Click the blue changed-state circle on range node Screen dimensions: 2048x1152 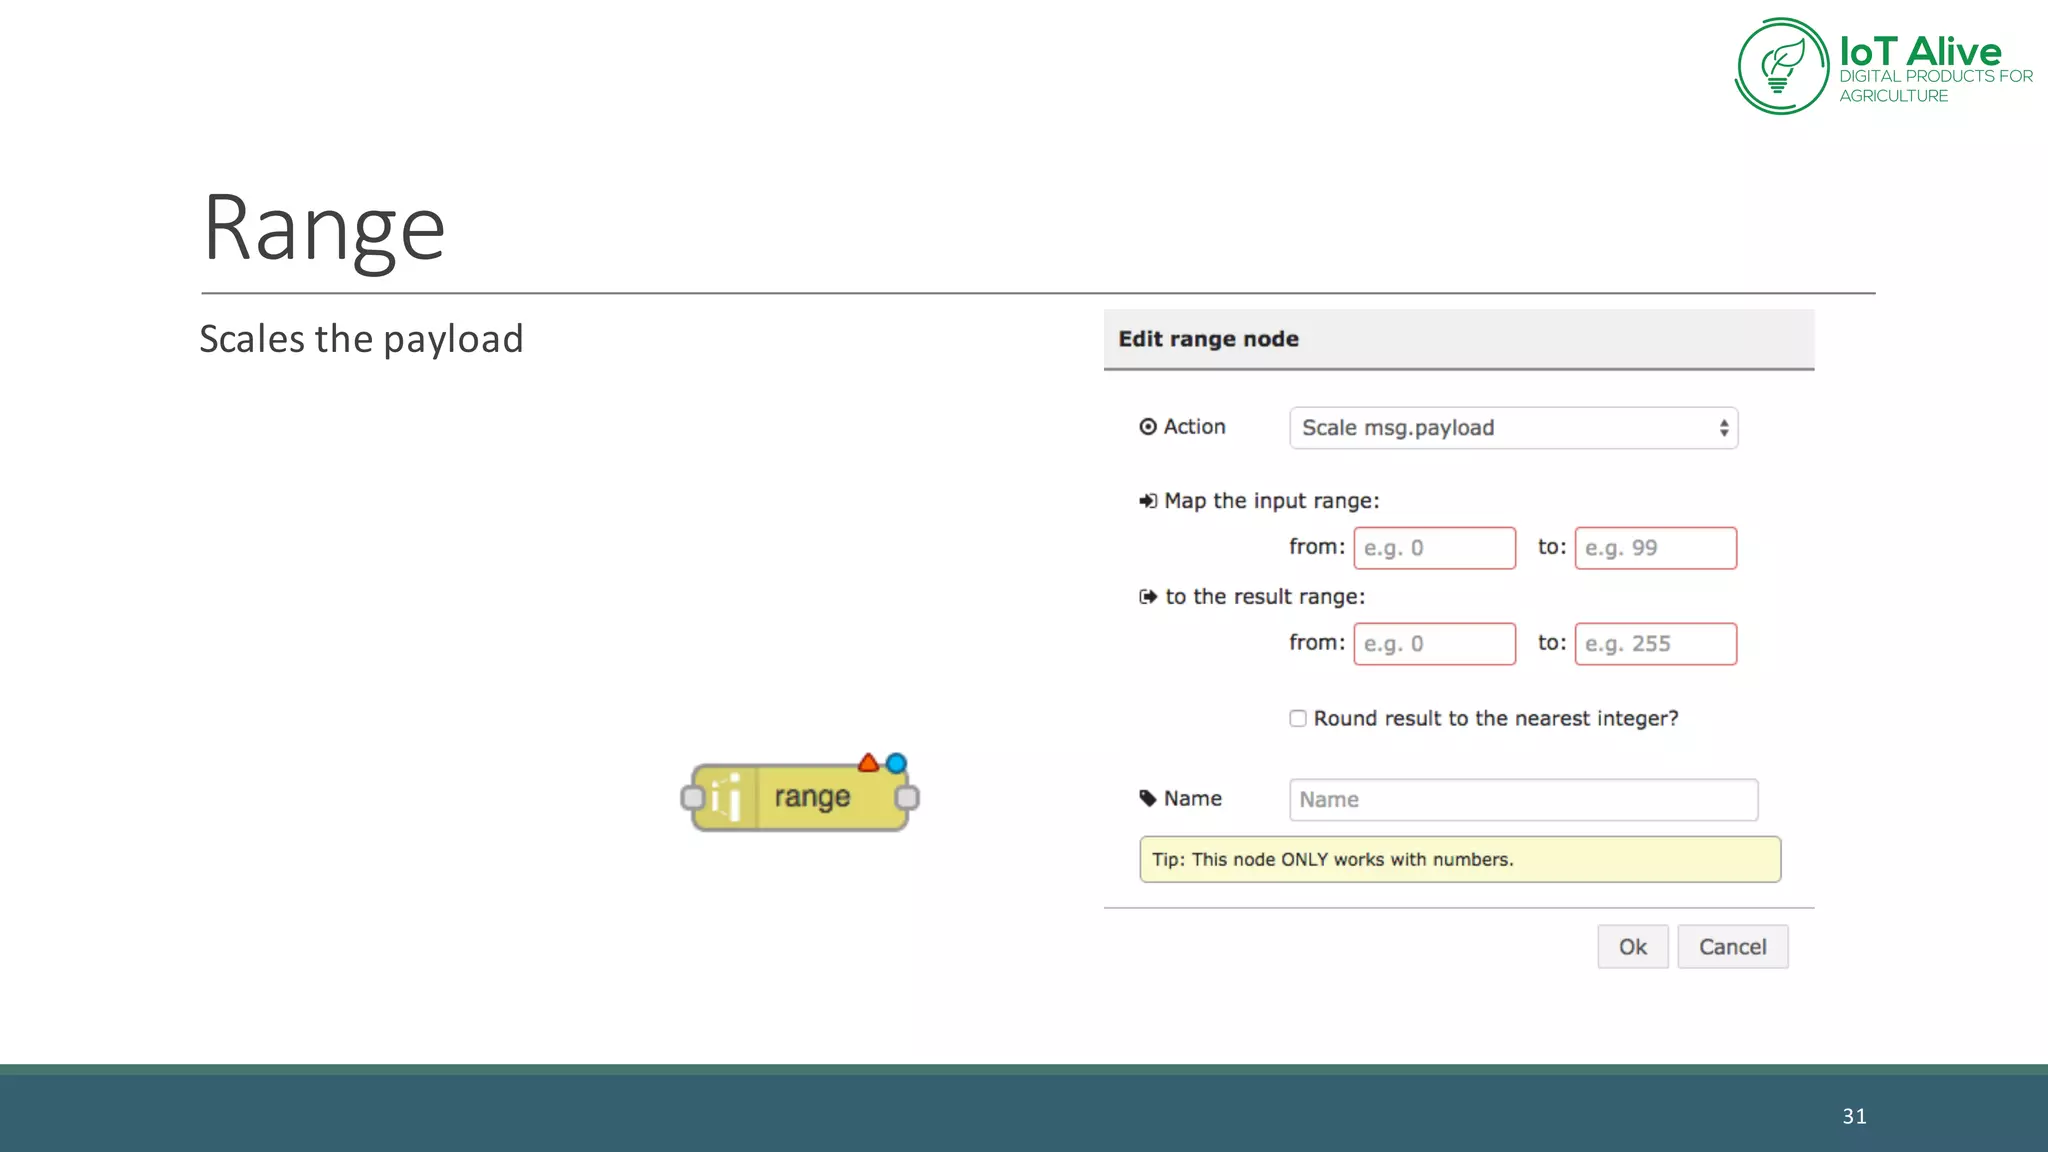897,763
